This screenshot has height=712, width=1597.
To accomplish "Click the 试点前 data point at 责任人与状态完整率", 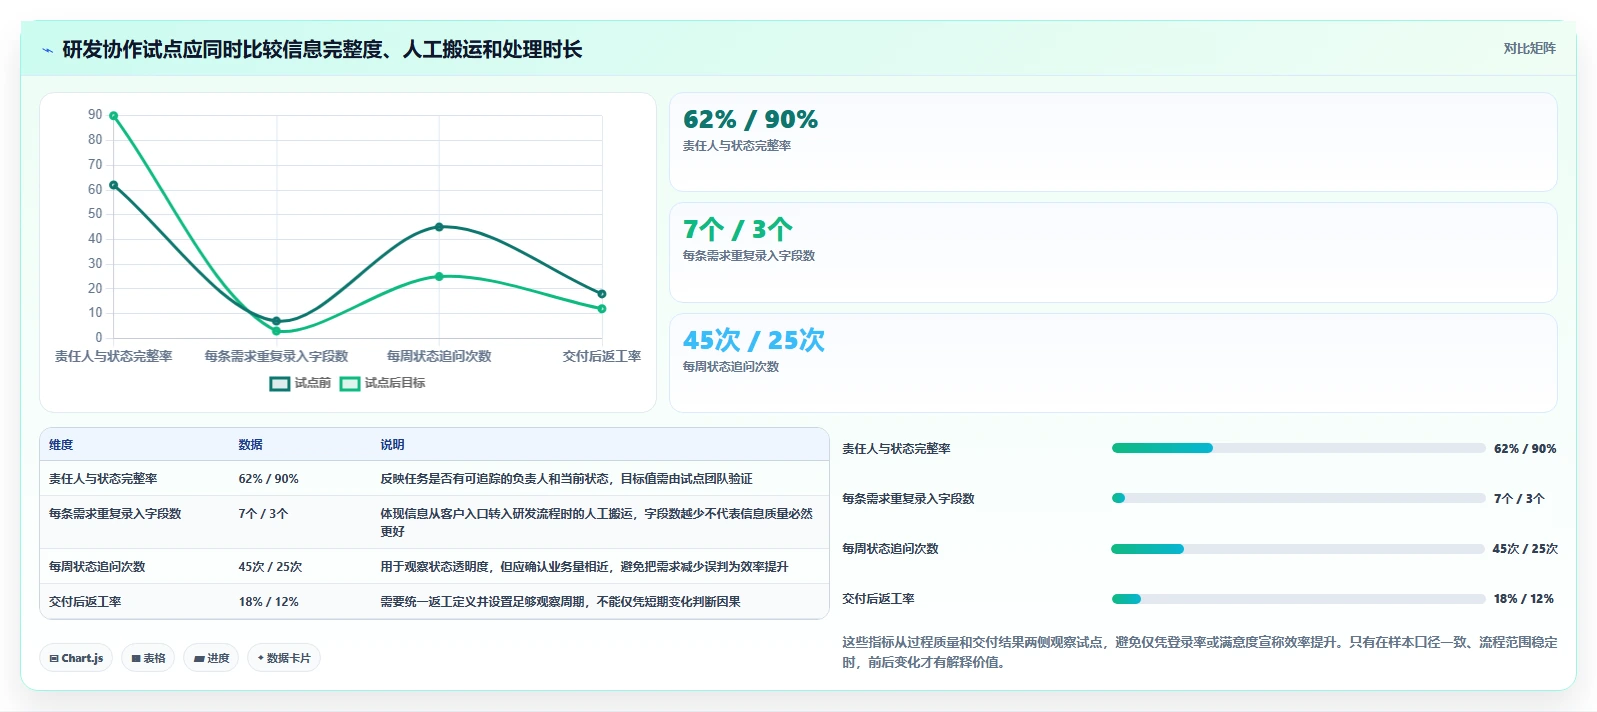I will pyautogui.click(x=114, y=185).
